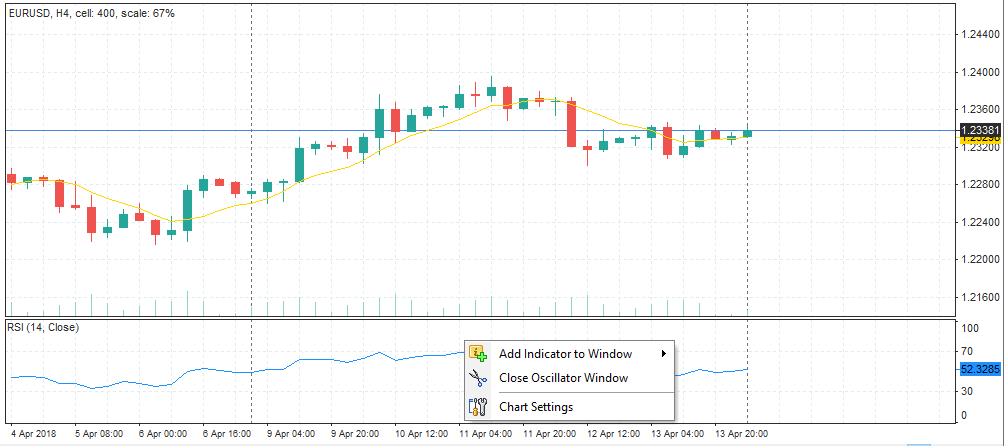Expand the Add Indicator to Window submenu arrow
This screenshot has width=1004, height=446.
point(664,353)
